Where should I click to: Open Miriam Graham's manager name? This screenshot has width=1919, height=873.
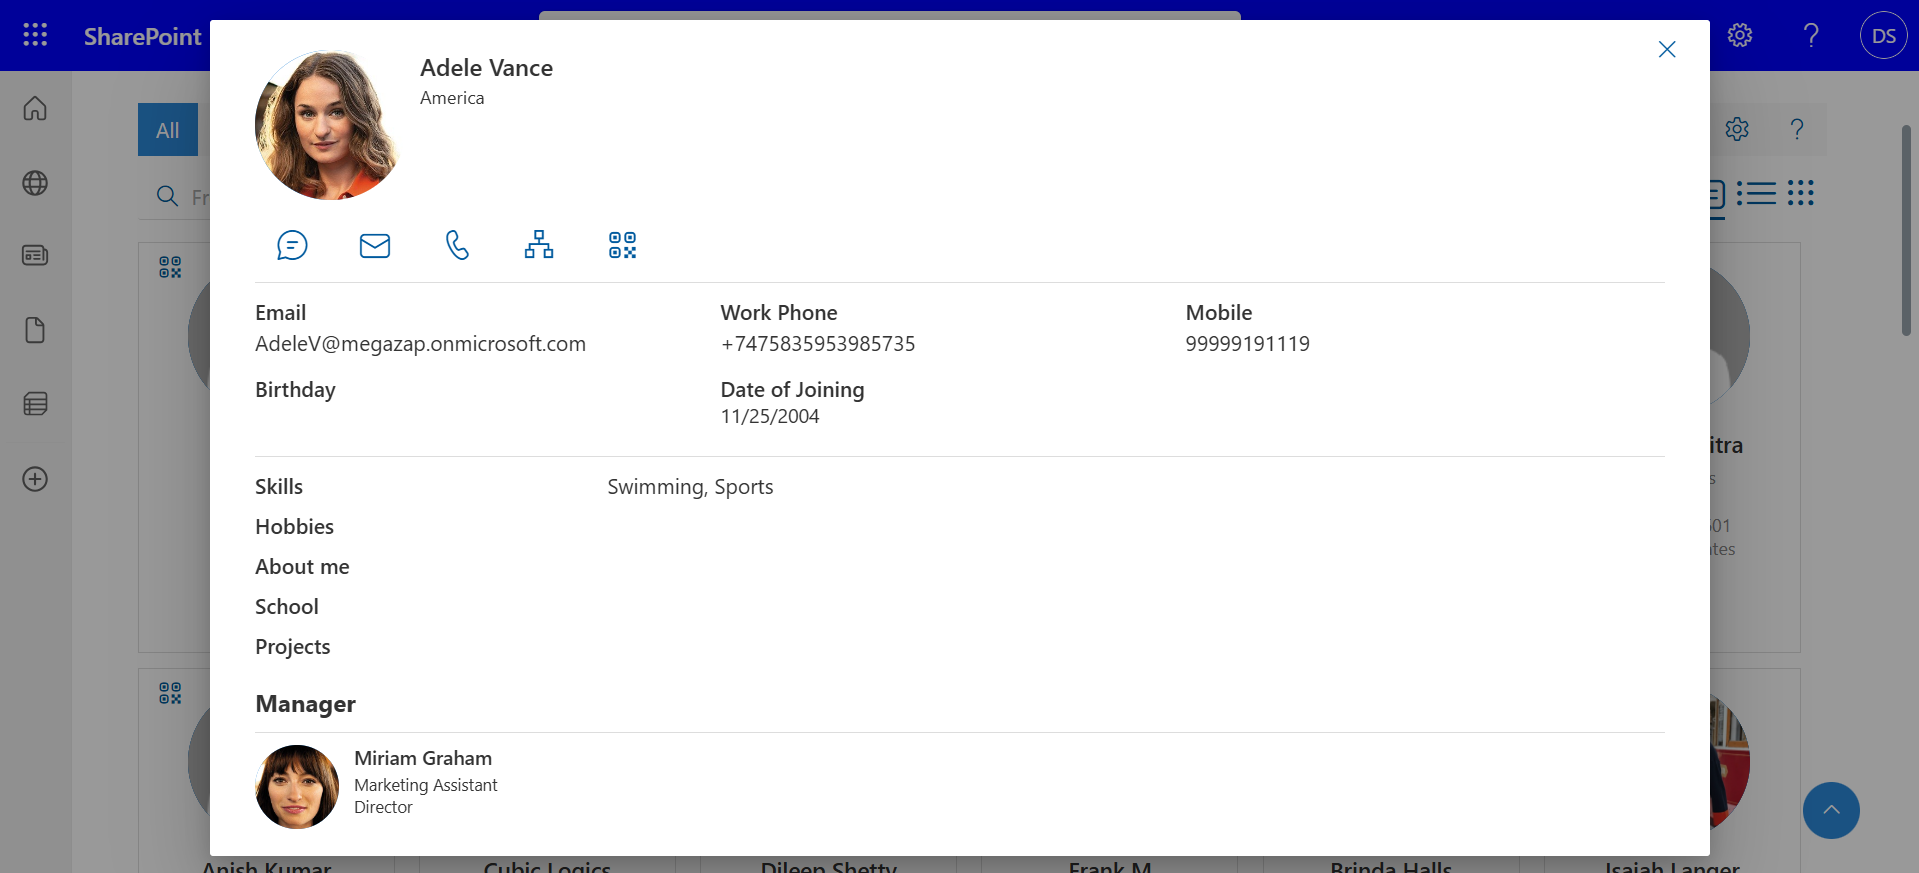423,758
